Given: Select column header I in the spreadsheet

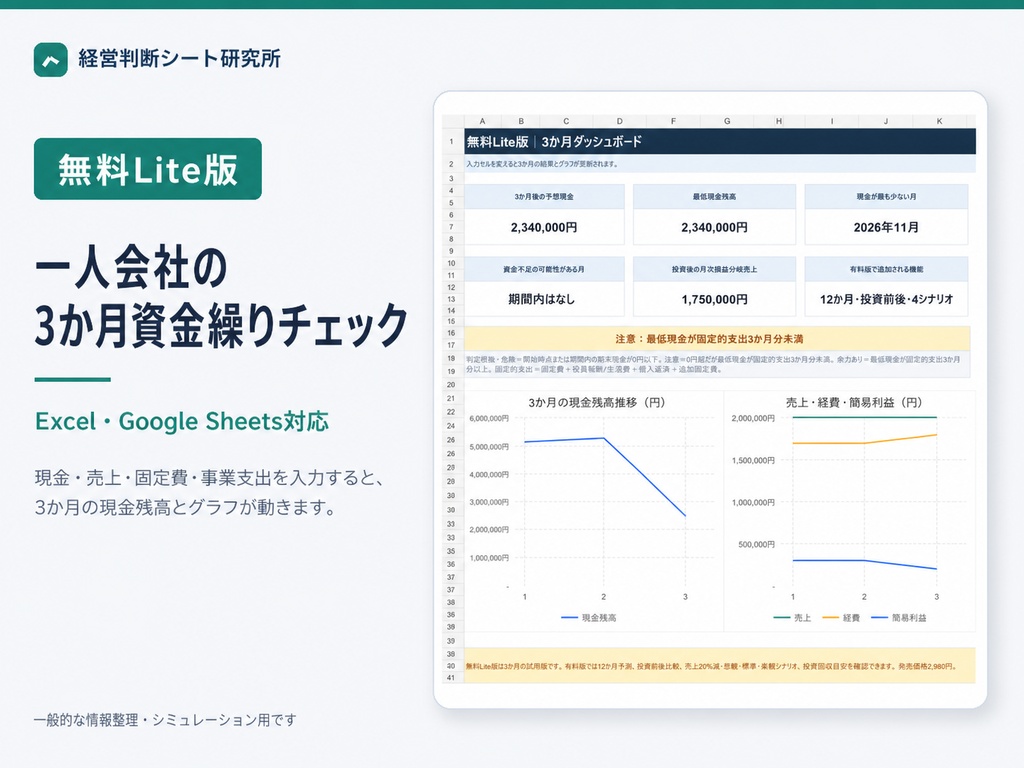Looking at the screenshot, I should point(831,121).
